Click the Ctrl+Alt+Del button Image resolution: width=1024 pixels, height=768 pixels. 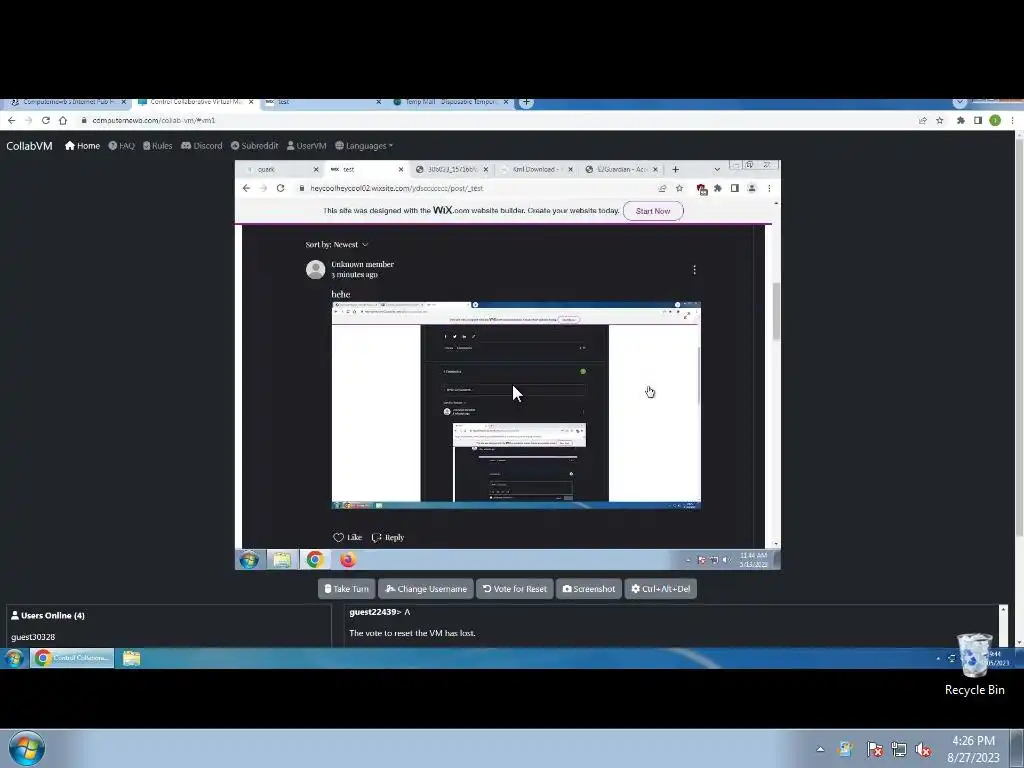pyautogui.click(x=660, y=588)
